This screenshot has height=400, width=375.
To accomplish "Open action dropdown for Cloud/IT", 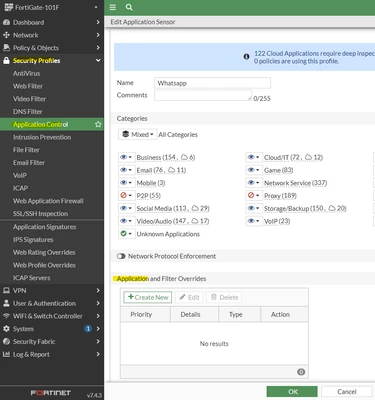I will [254, 157].
